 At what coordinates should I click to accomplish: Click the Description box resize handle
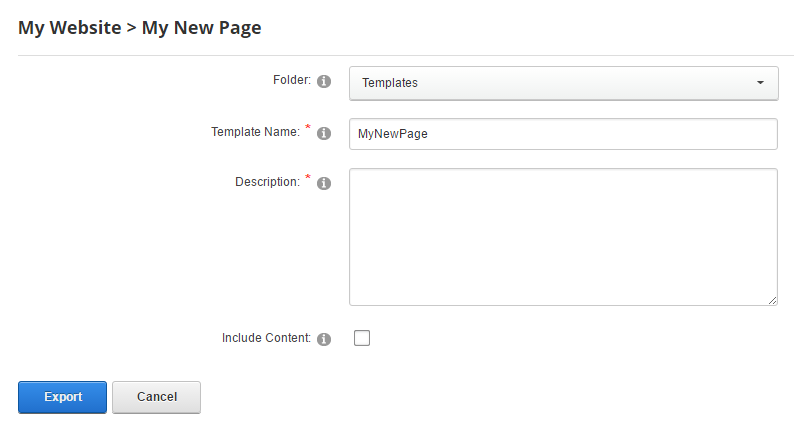click(x=772, y=299)
